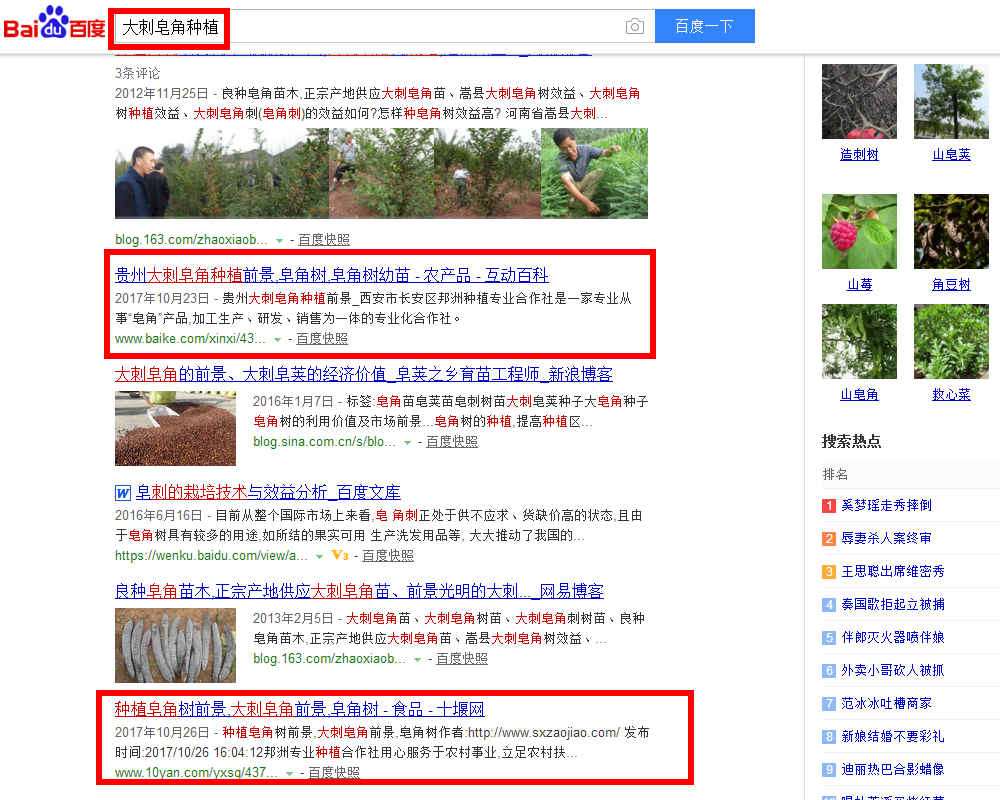
Task: Expand the arrow beside the wenku.baidu.com URL
Action: pyautogui.click(x=320, y=557)
